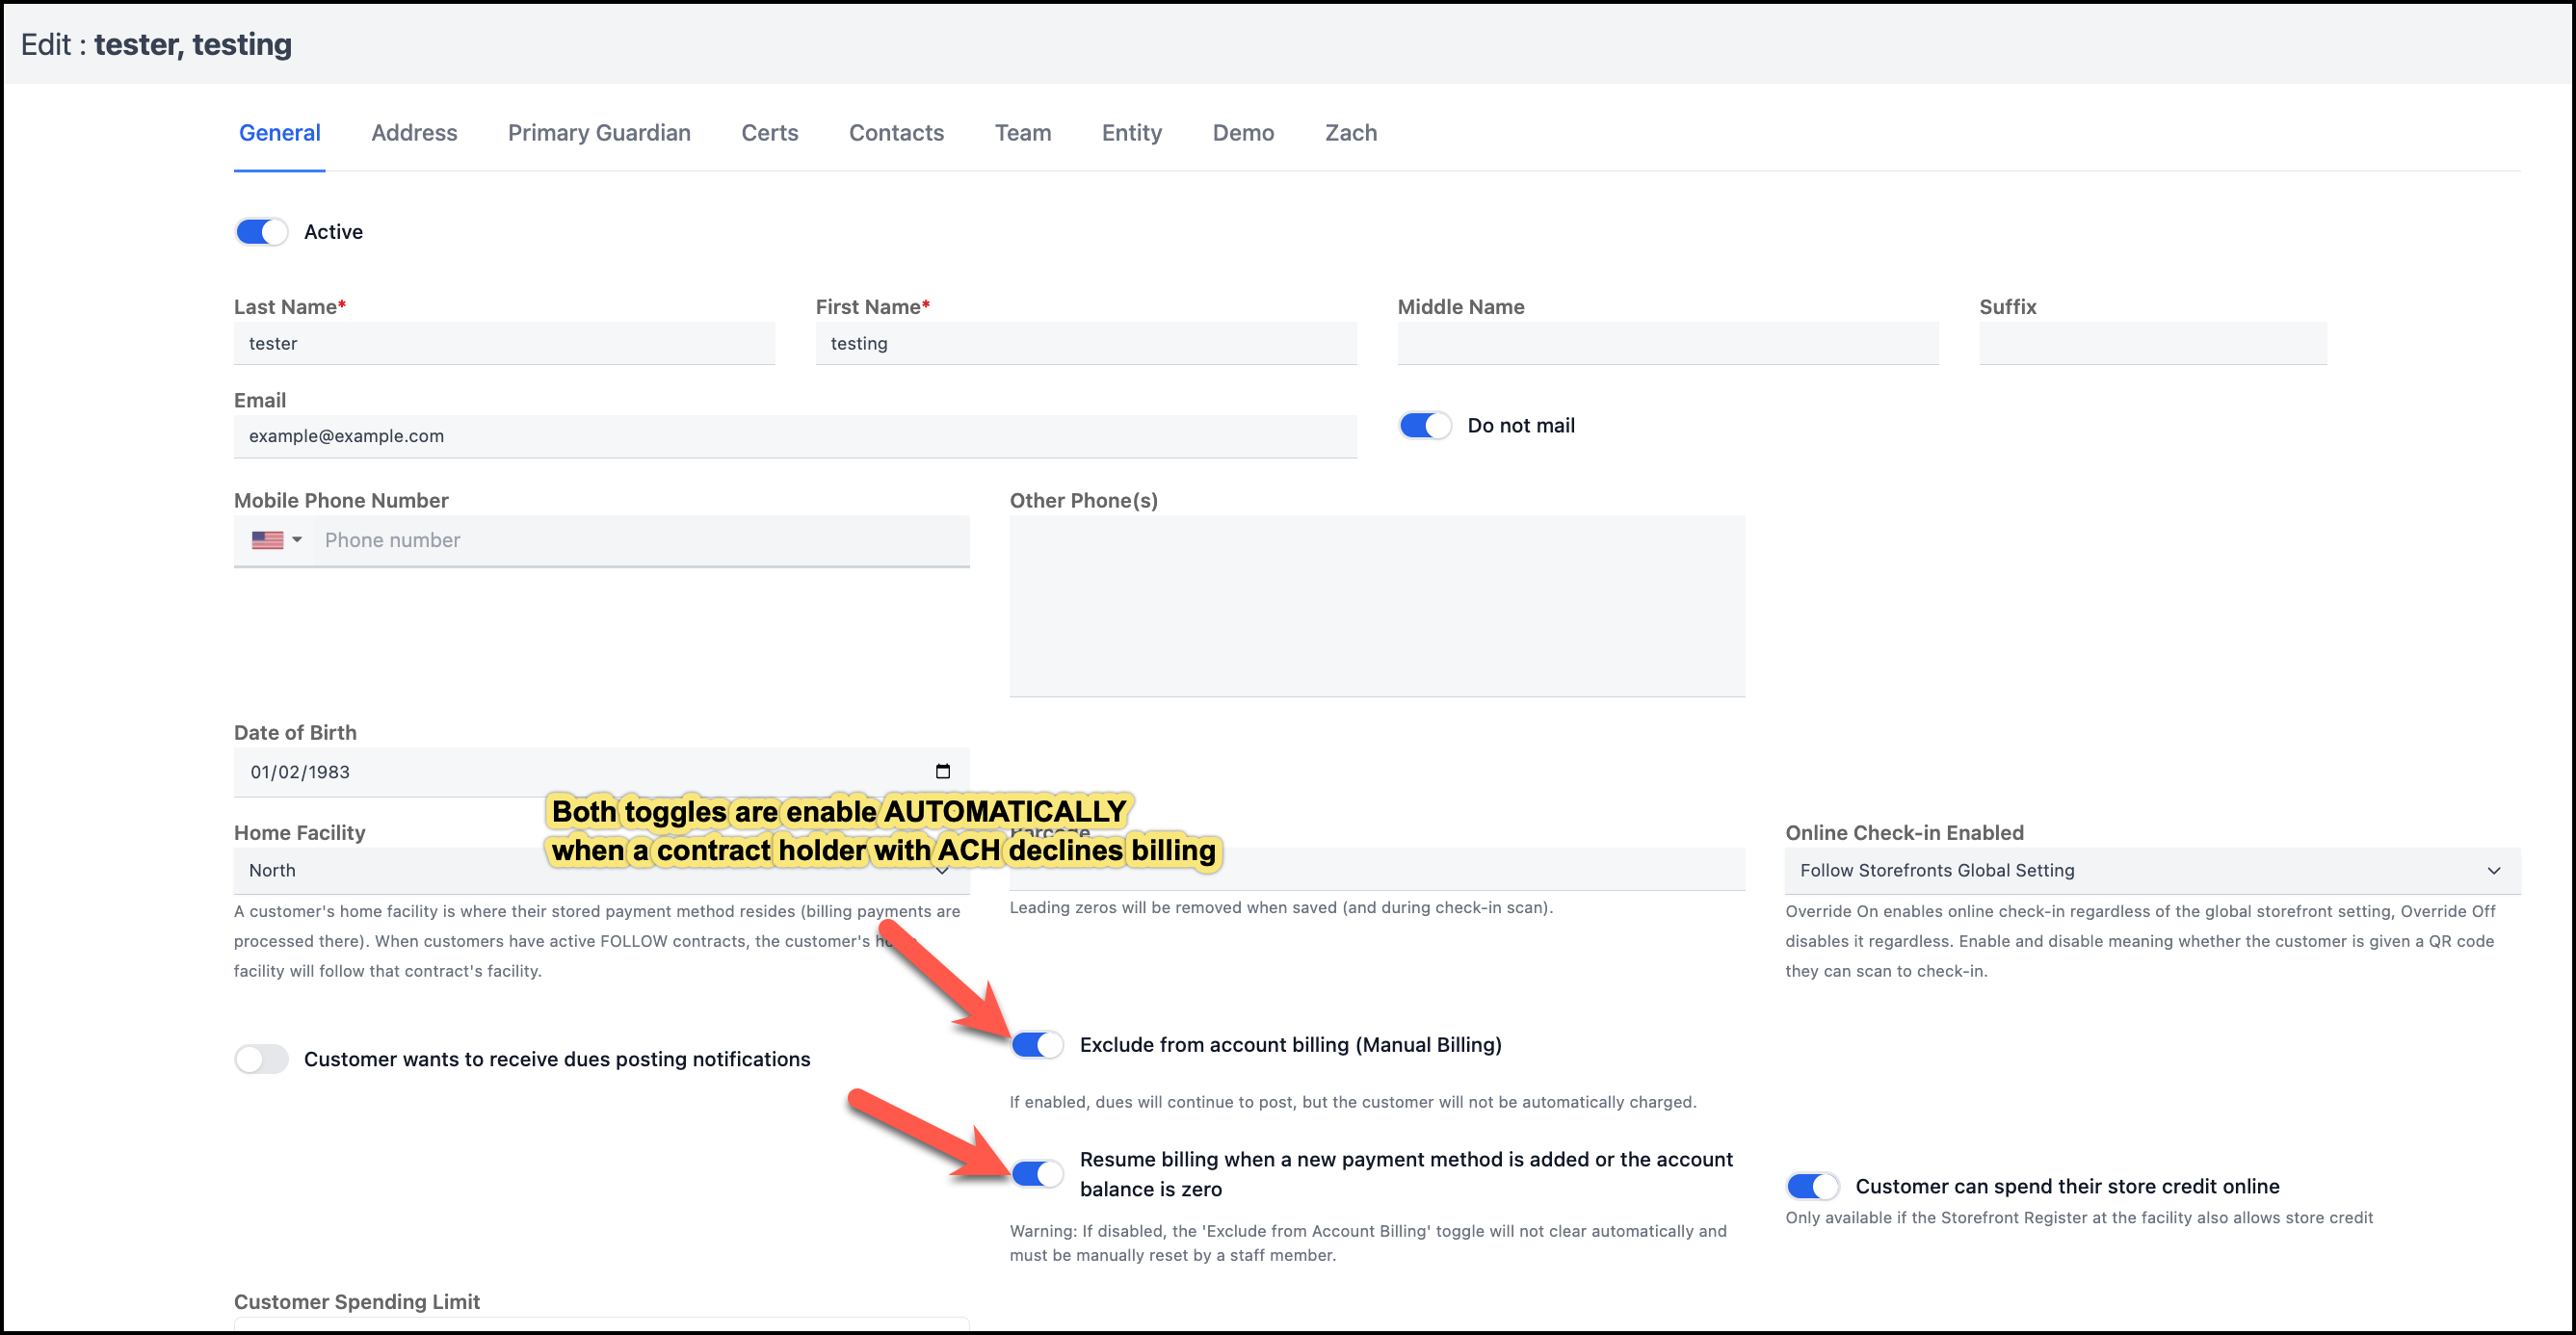Switch to the Address tab
The image size is (2576, 1335).
pyautogui.click(x=414, y=133)
